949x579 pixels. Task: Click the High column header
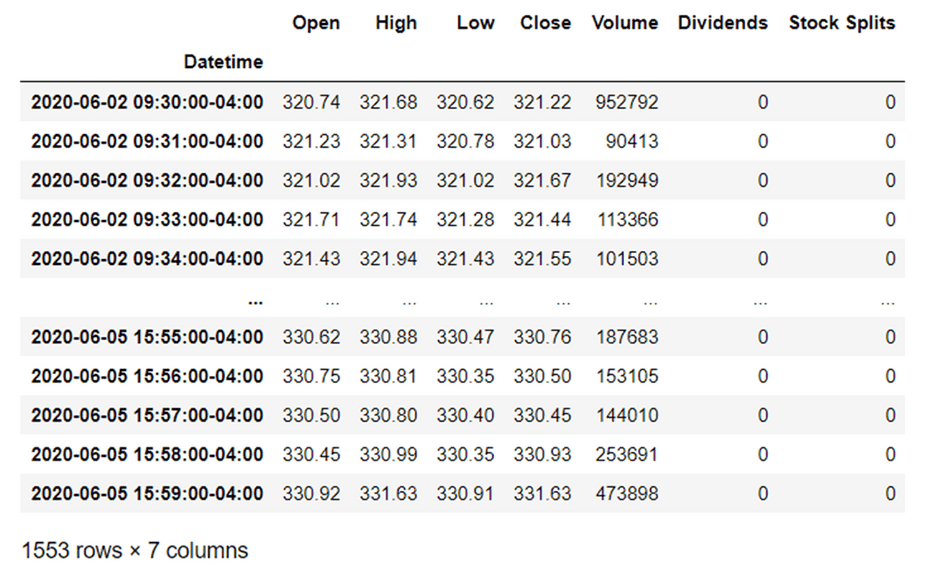pyautogui.click(x=396, y=23)
